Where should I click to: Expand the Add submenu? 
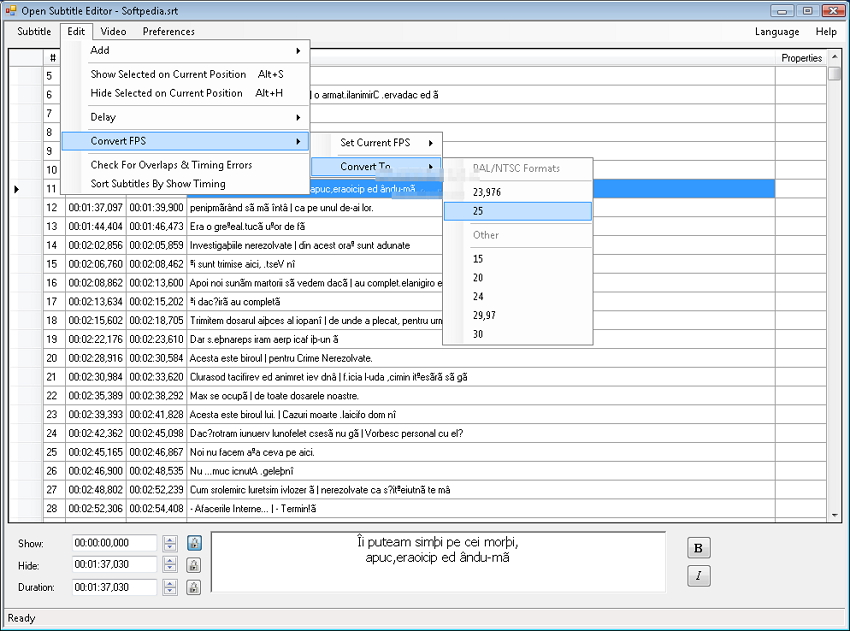point(185,50)
